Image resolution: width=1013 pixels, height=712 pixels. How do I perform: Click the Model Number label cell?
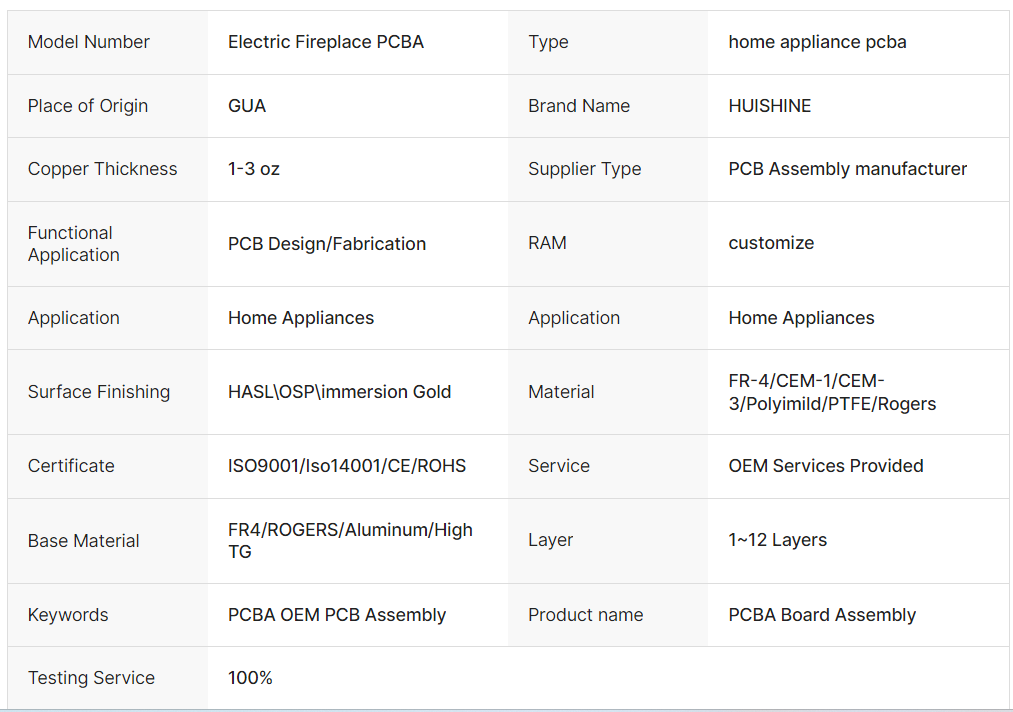[x=89, y=42]
